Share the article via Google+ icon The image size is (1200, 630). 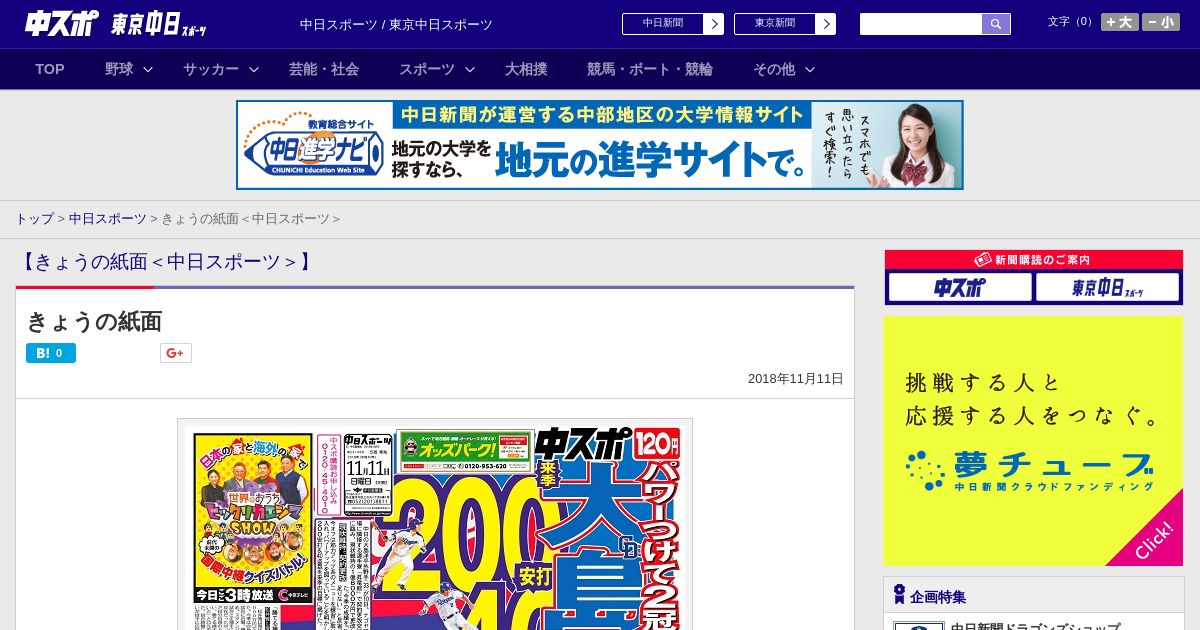[x=176, y=353]
